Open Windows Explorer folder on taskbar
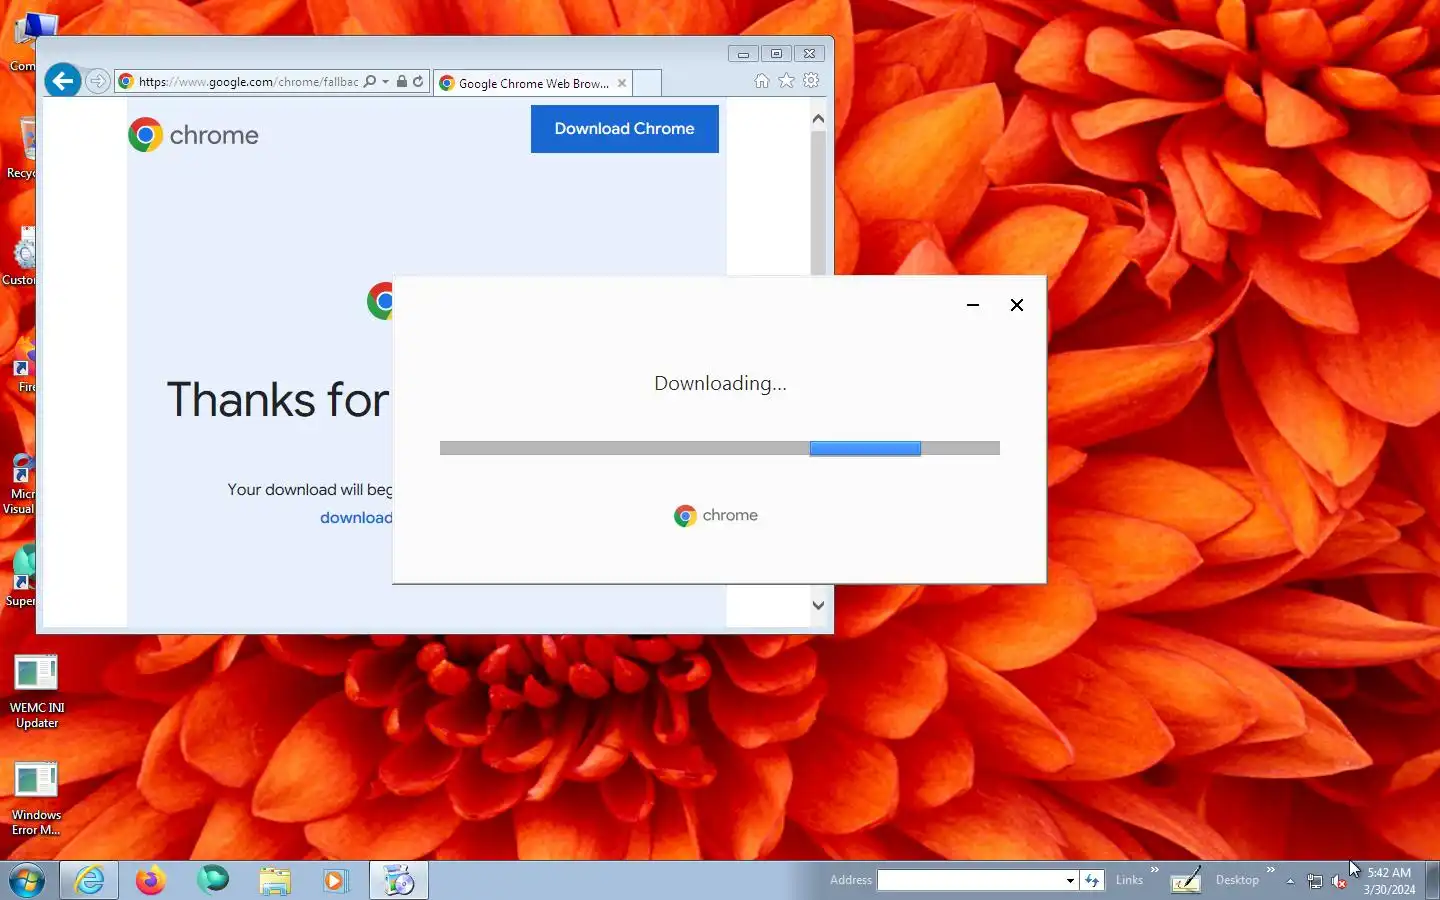The image size is (1440, 900). (275, 880)
